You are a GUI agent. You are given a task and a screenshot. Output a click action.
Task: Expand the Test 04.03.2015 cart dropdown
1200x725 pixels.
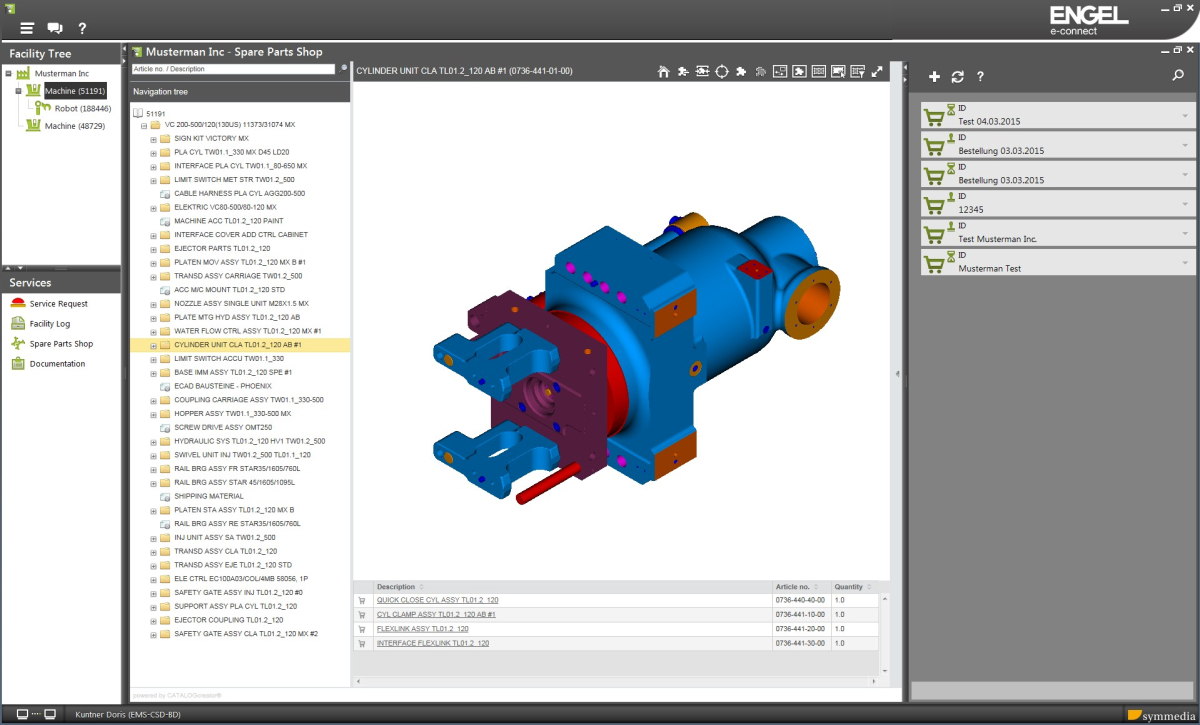[1185, 115]
